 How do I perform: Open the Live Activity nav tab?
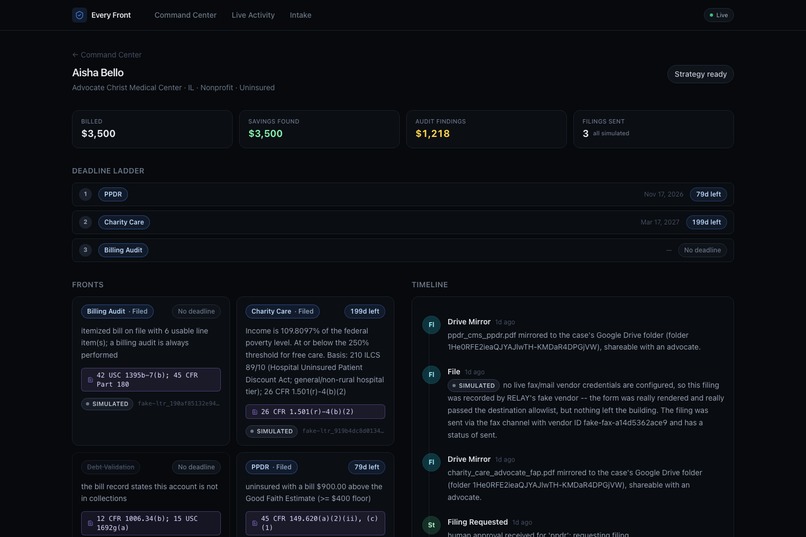click(253, 15)
